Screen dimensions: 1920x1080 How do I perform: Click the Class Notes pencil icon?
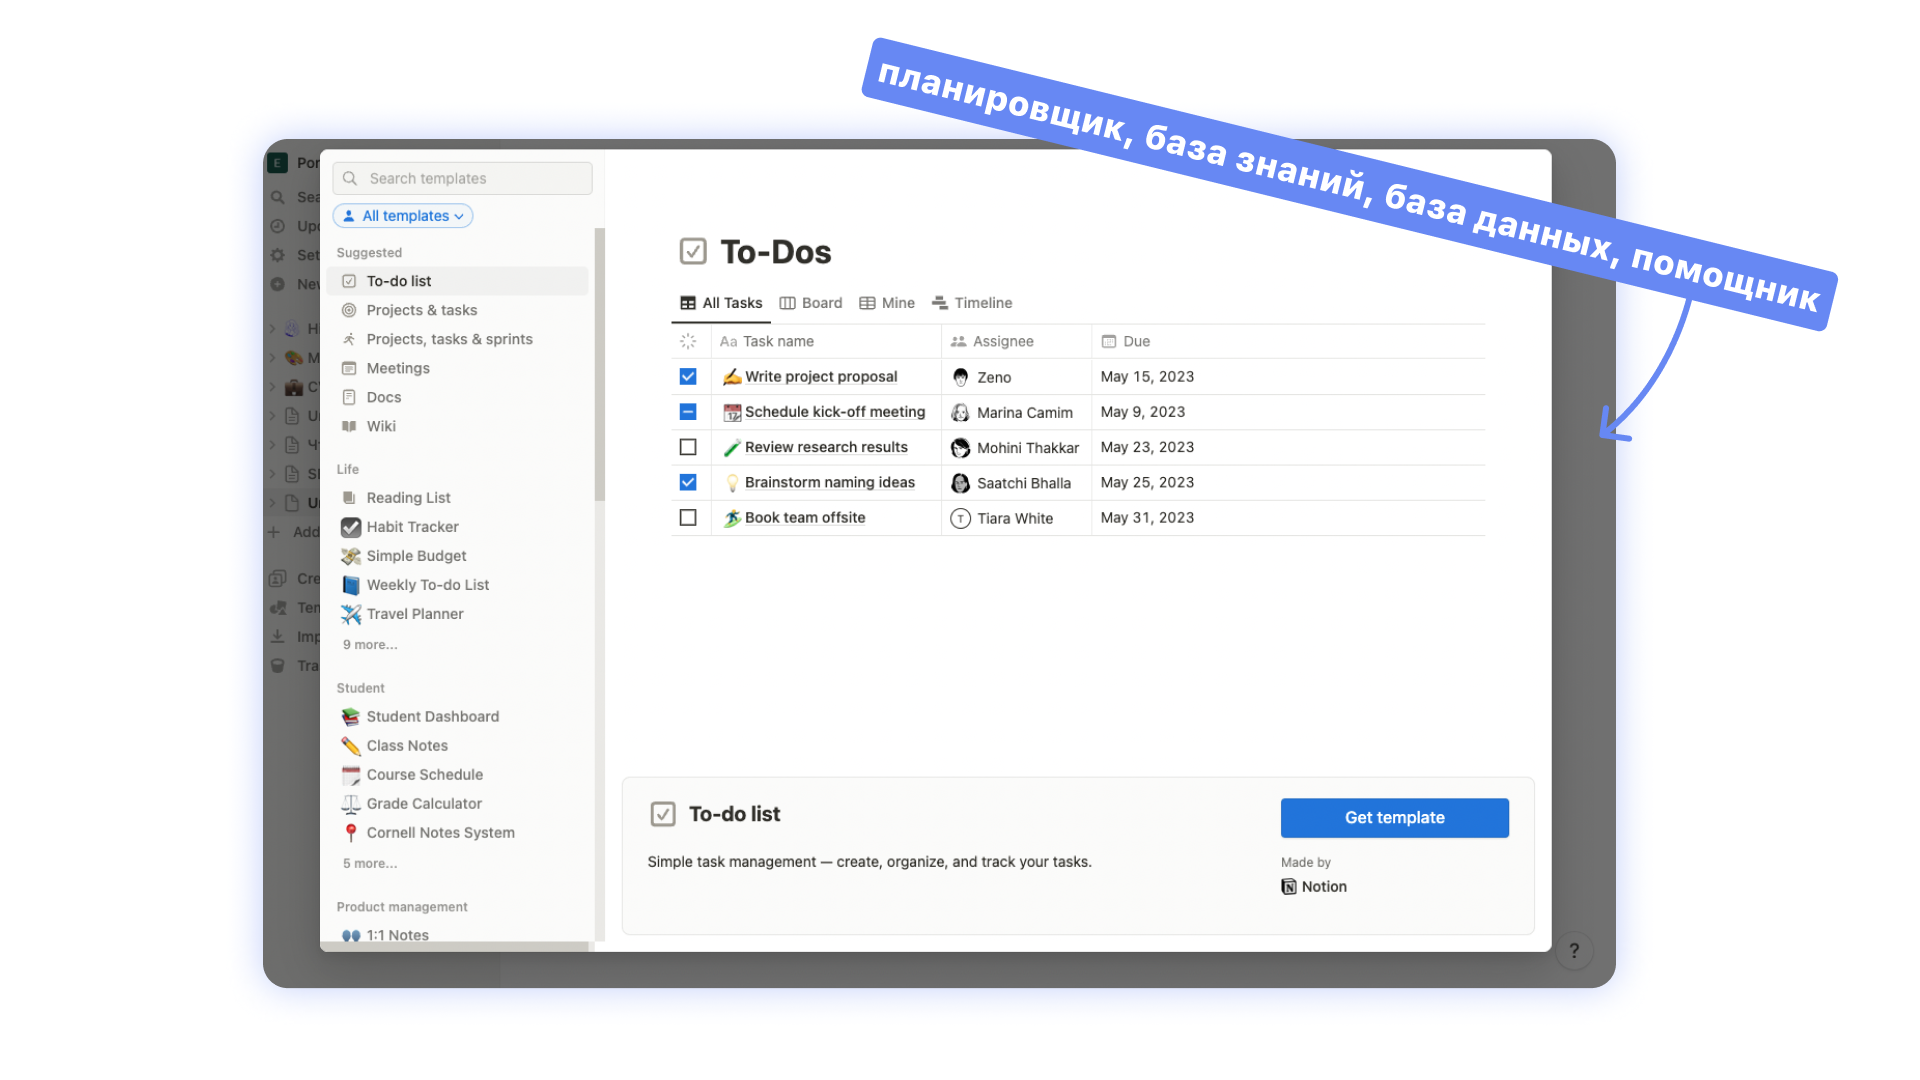[350, 746]
